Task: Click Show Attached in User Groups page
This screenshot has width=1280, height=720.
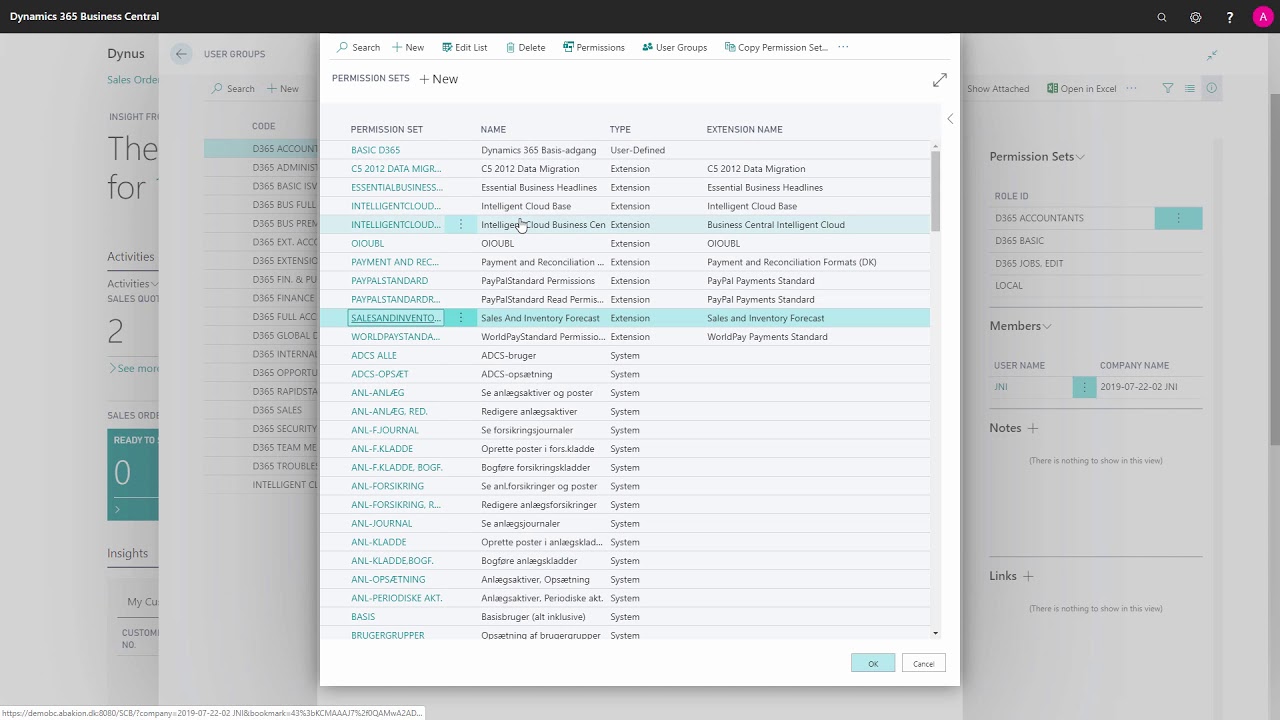Action: (998, 88)
